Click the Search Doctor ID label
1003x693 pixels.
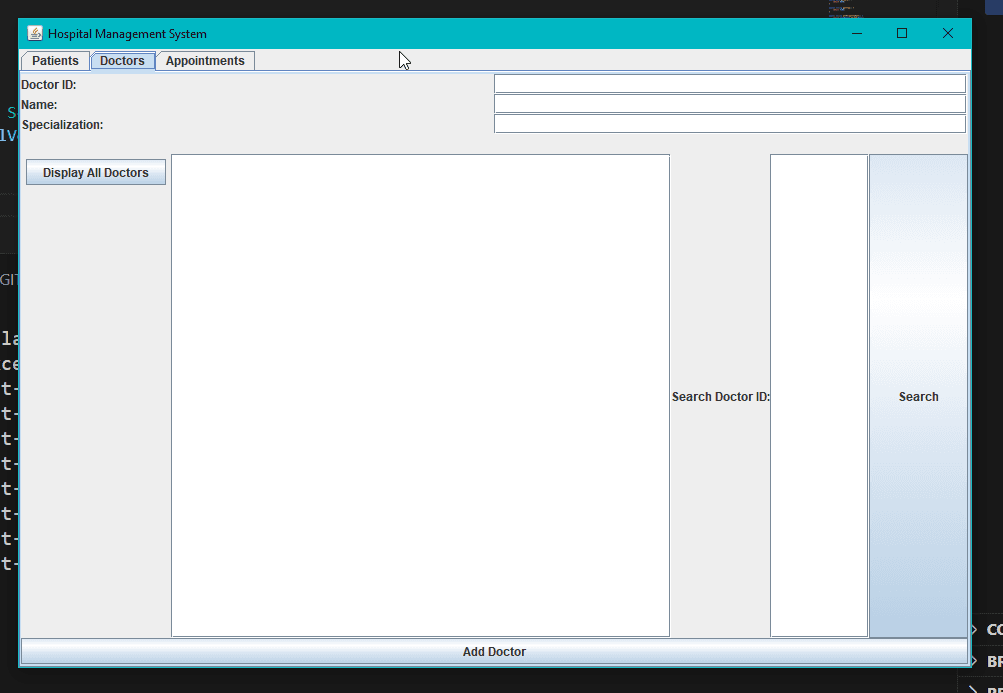[720, 397]
